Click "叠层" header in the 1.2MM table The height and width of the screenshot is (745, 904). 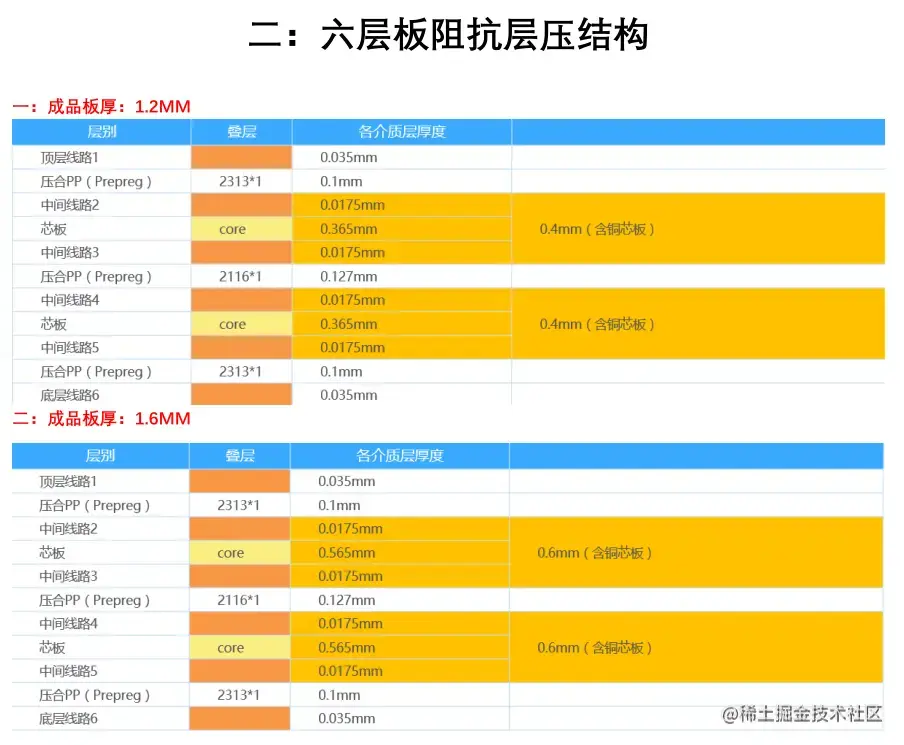coord(242,132)
